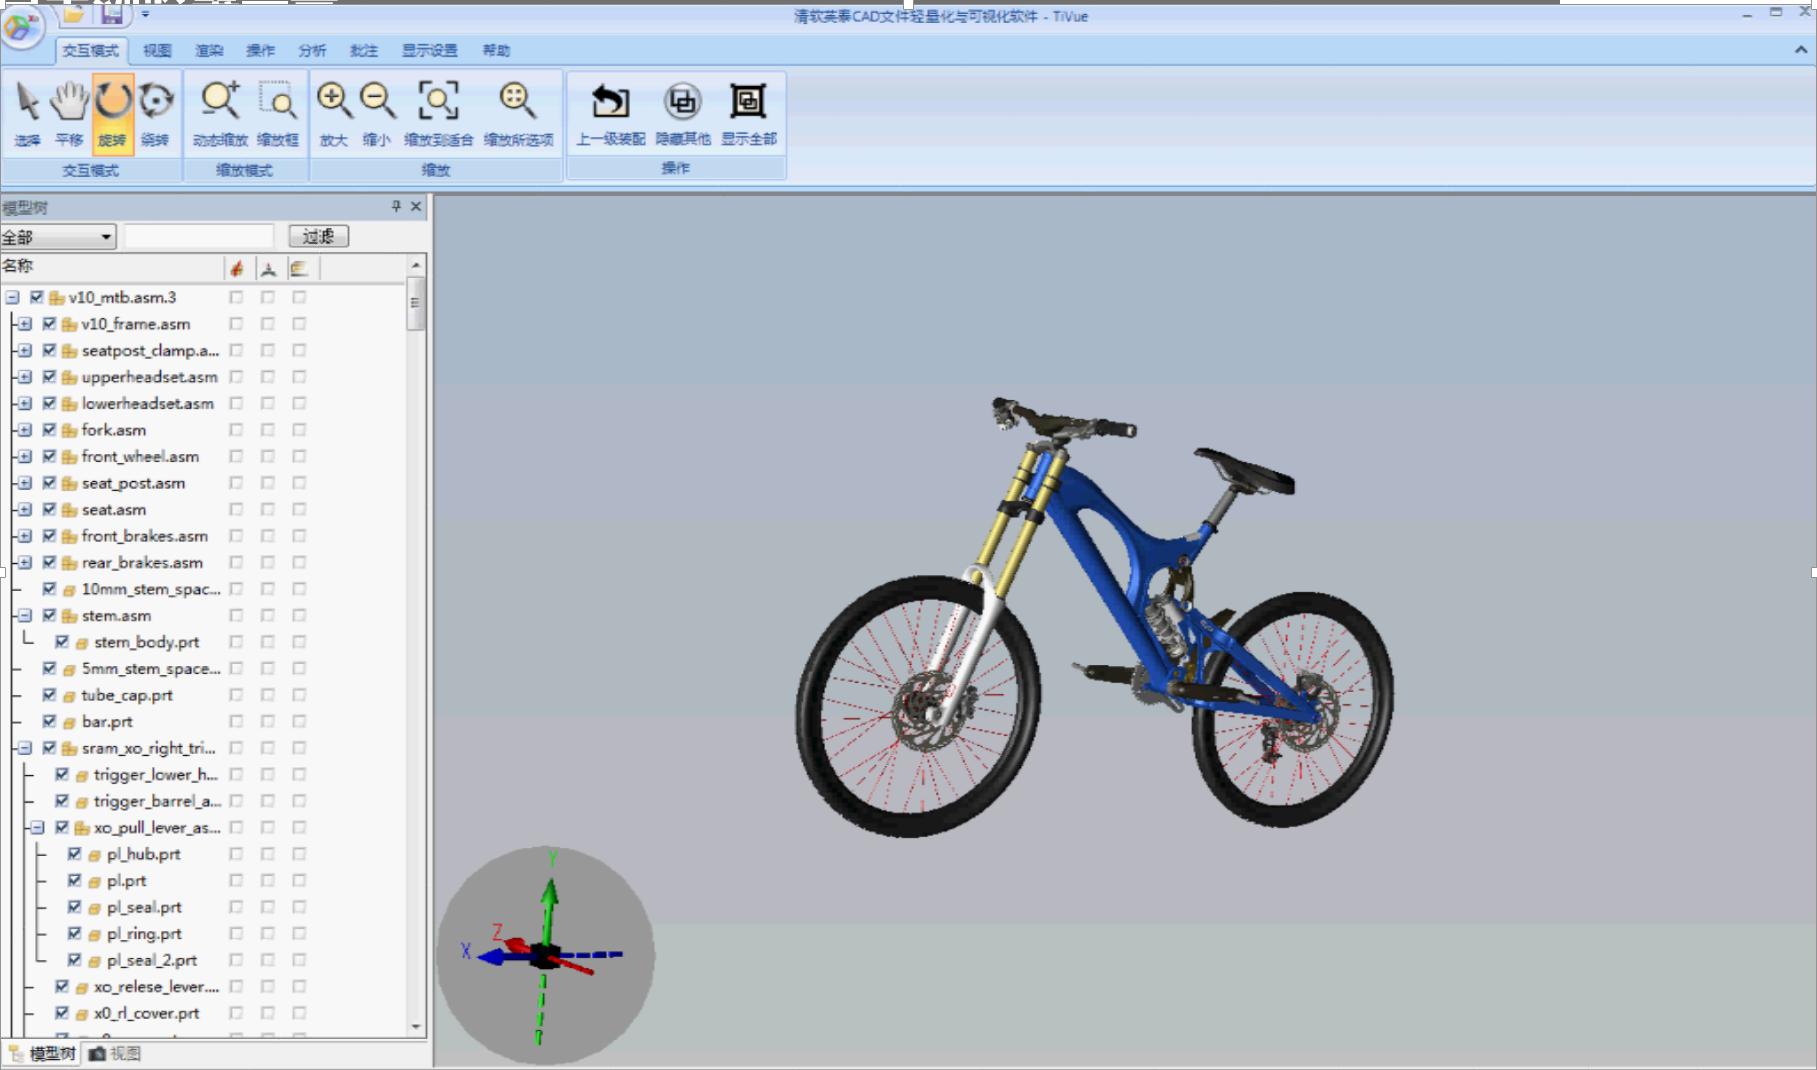Enable Dynamic Zoom (动态缩放) mode

(220, 114)
